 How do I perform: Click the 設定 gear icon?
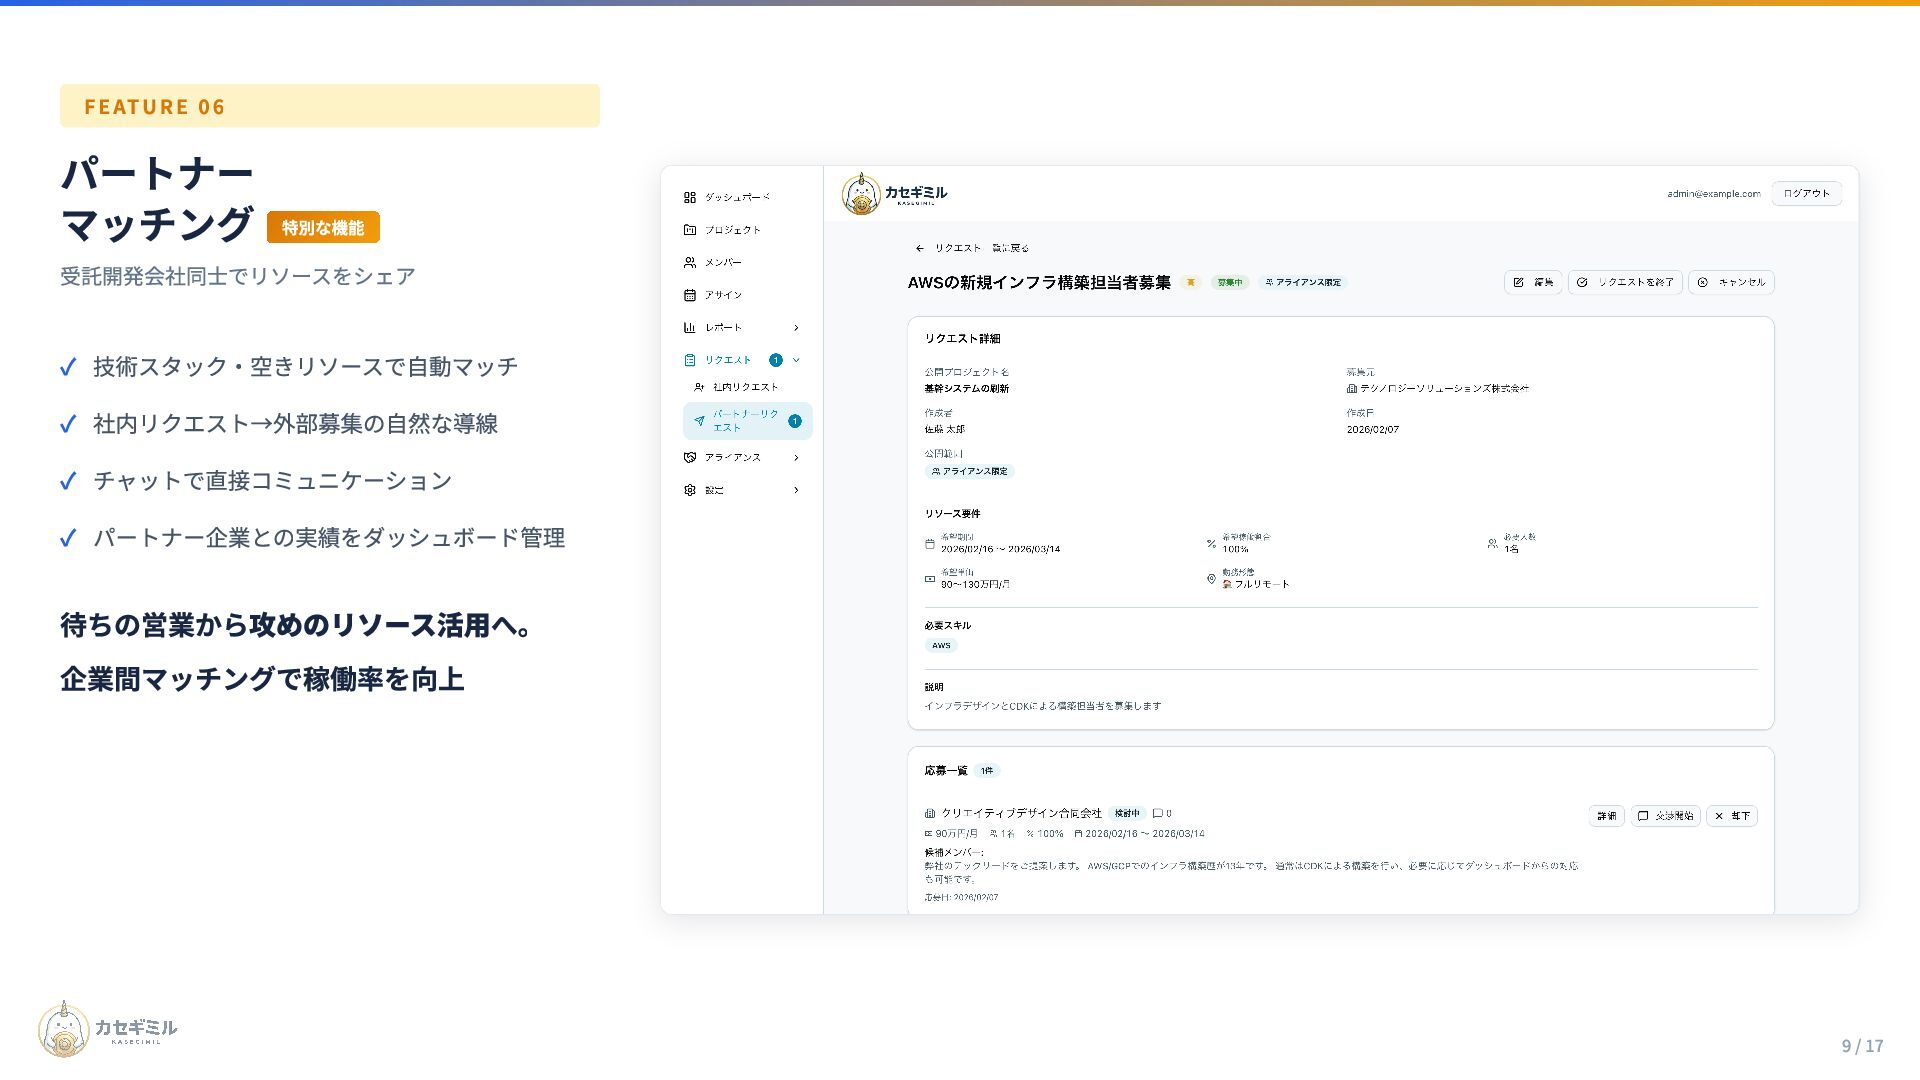point(690,490)
